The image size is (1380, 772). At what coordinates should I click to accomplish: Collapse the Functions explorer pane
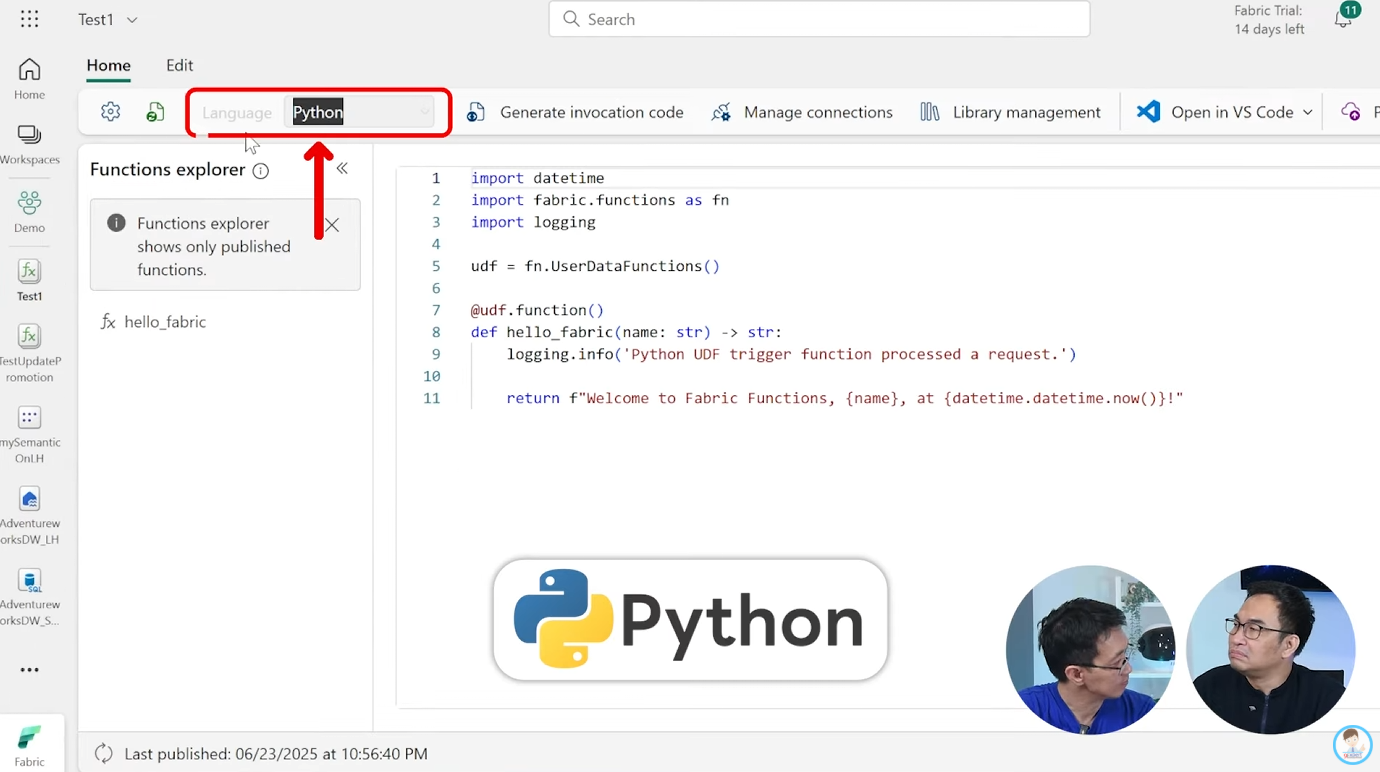tap(342, 168)
